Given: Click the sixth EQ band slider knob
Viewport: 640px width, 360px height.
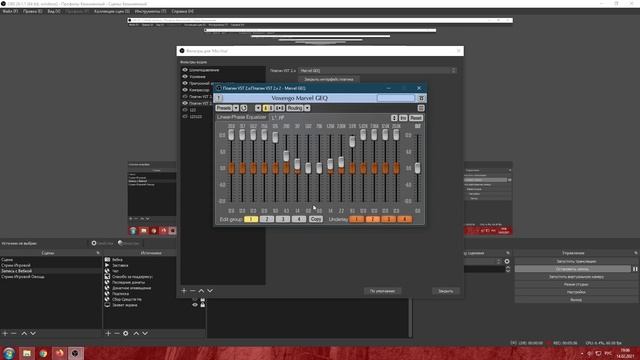Looking at the screenshot, I should (x=286, y=156).
